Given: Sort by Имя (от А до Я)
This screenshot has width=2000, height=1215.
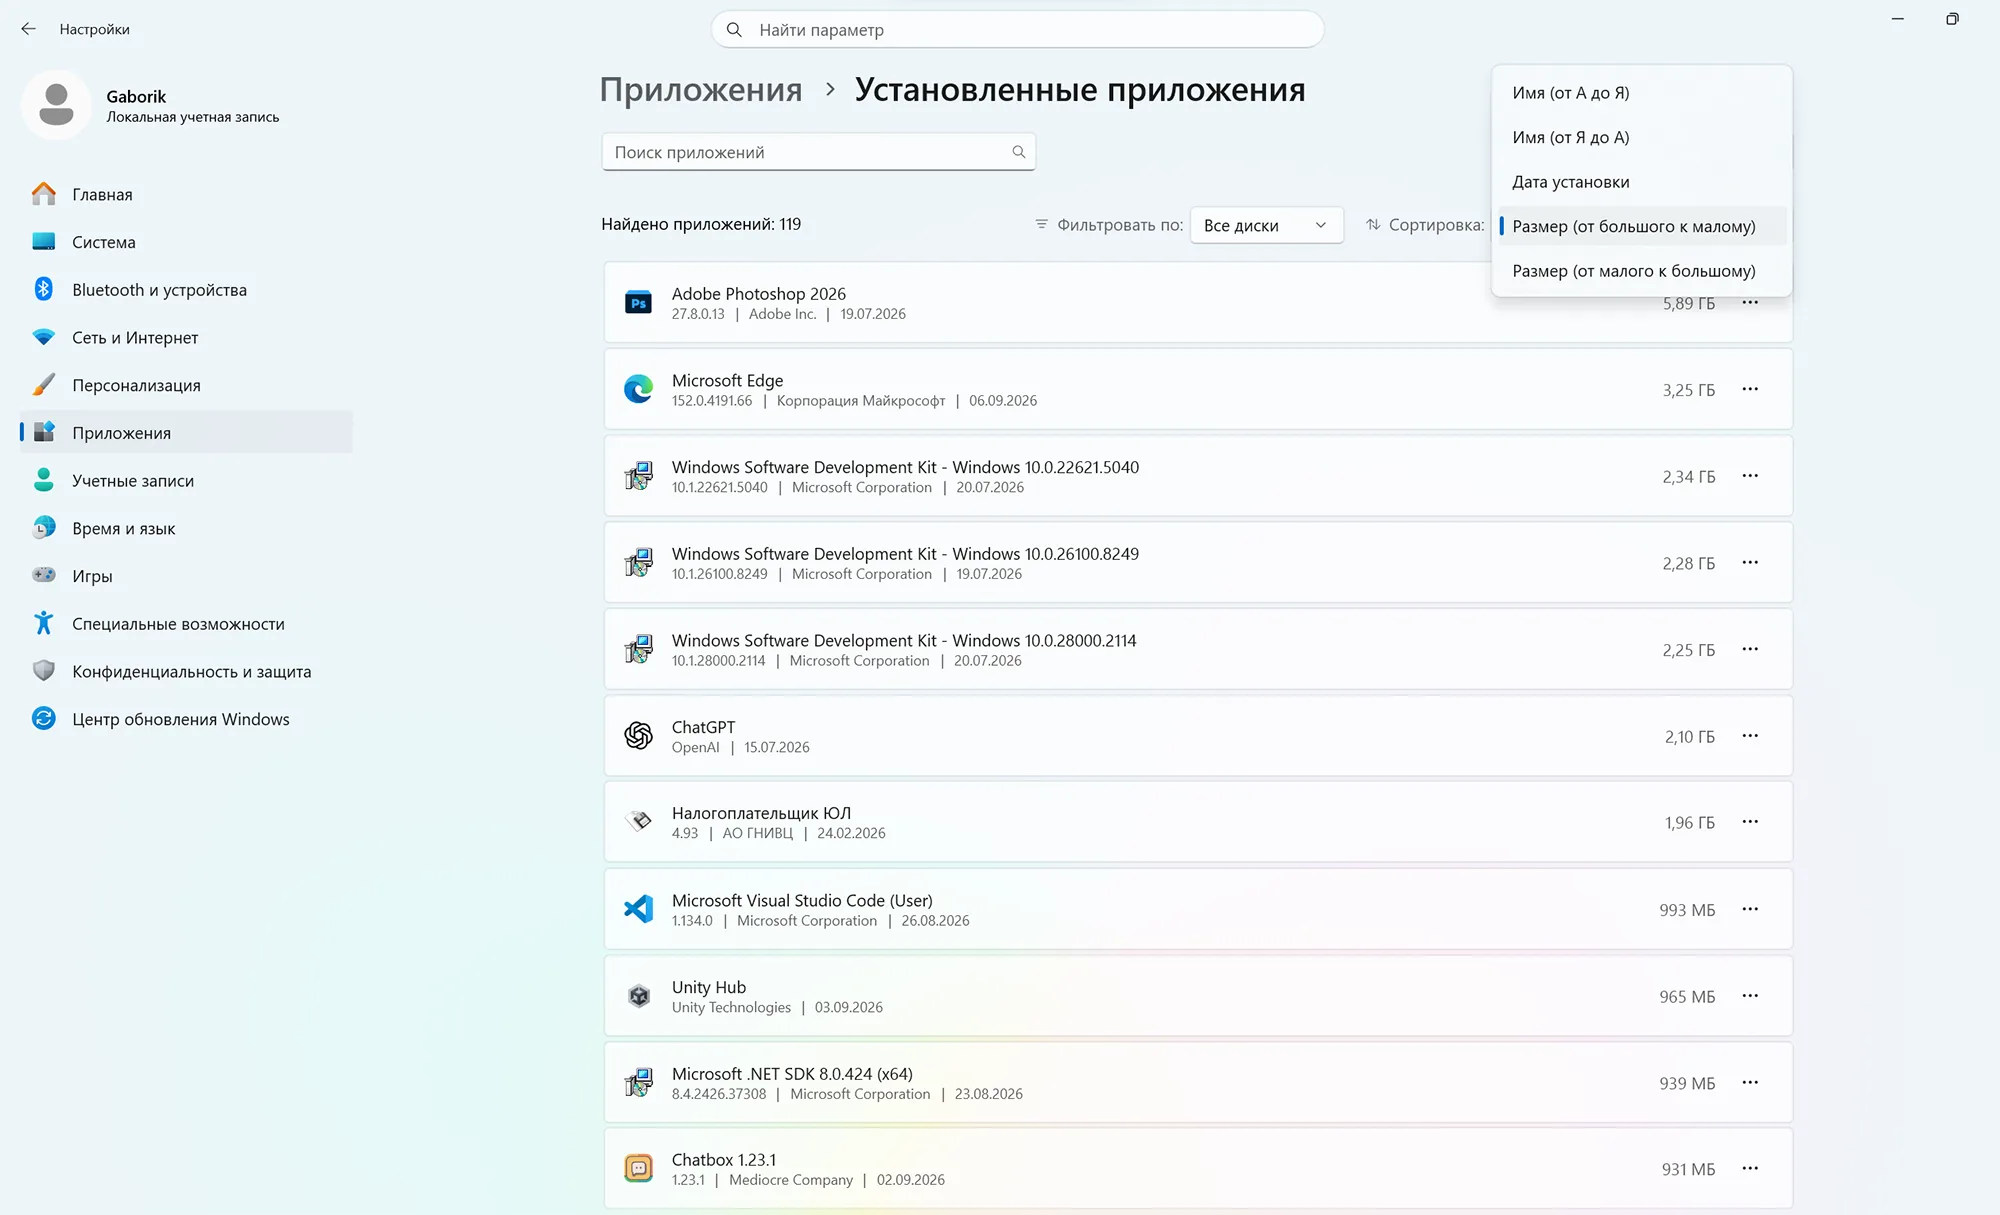Looking at the screenshot, I should [x=1642, y=93].
